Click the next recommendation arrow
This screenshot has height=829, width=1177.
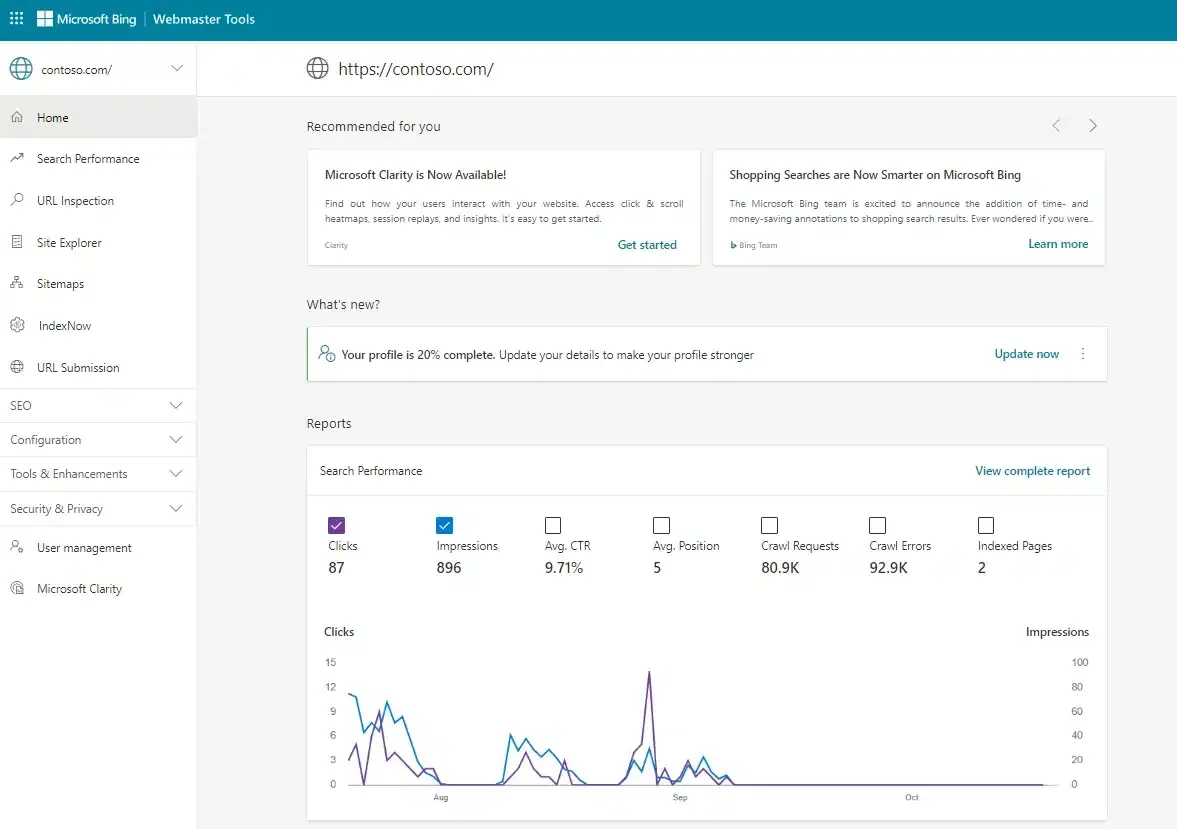(1092, 125)
